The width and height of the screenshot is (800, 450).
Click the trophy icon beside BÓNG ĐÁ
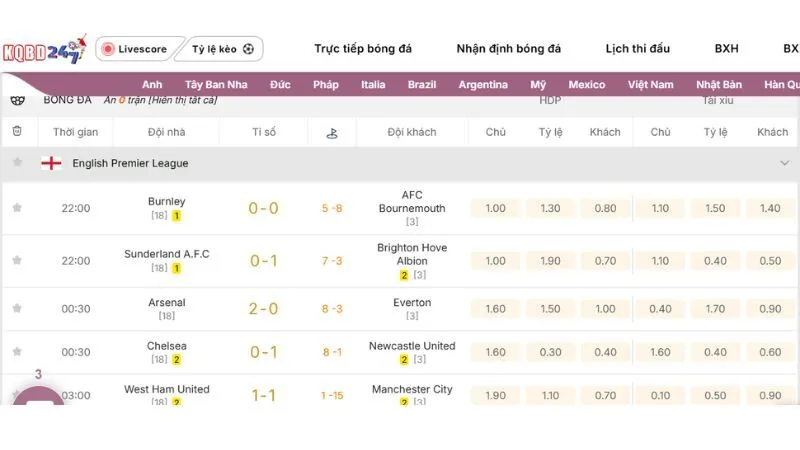(x=17, y=100)
